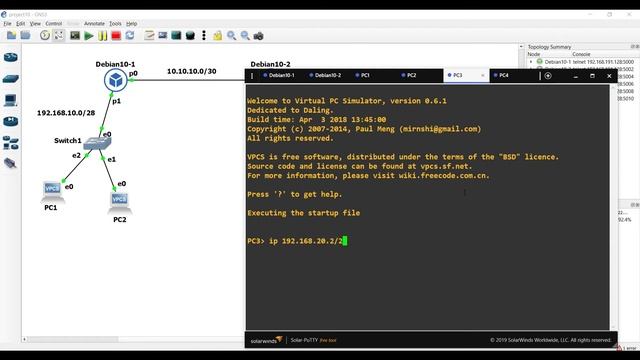Select the Draw a rectangle icon
640x360 pixels.
tap(176, 36)
